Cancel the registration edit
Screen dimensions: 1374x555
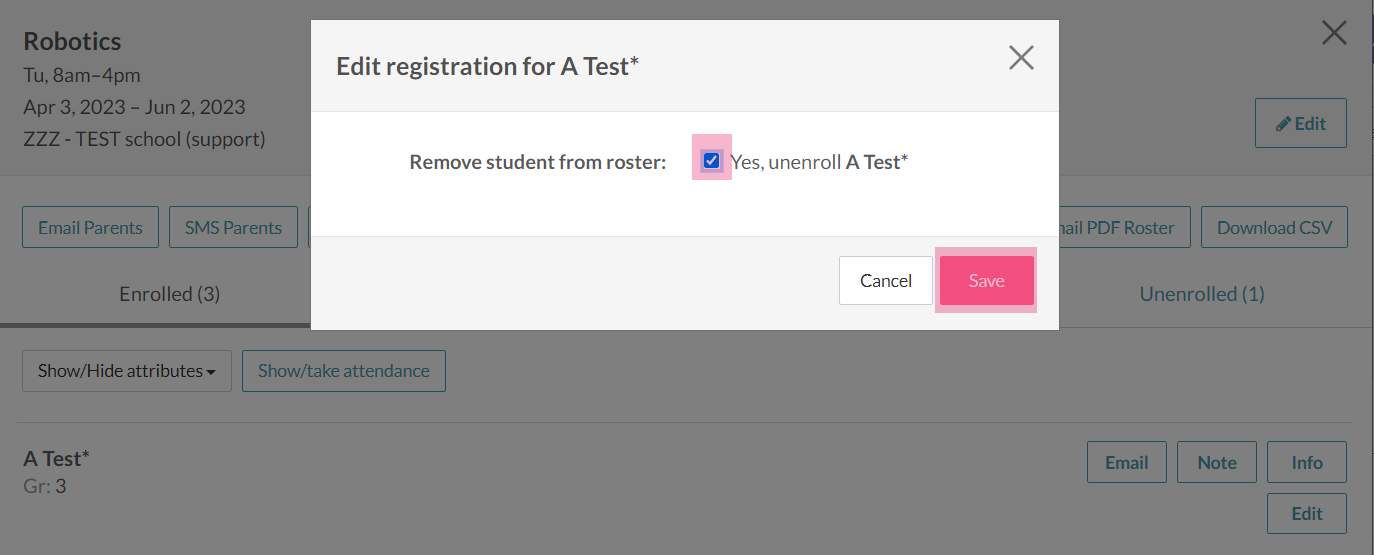[885, 281]
